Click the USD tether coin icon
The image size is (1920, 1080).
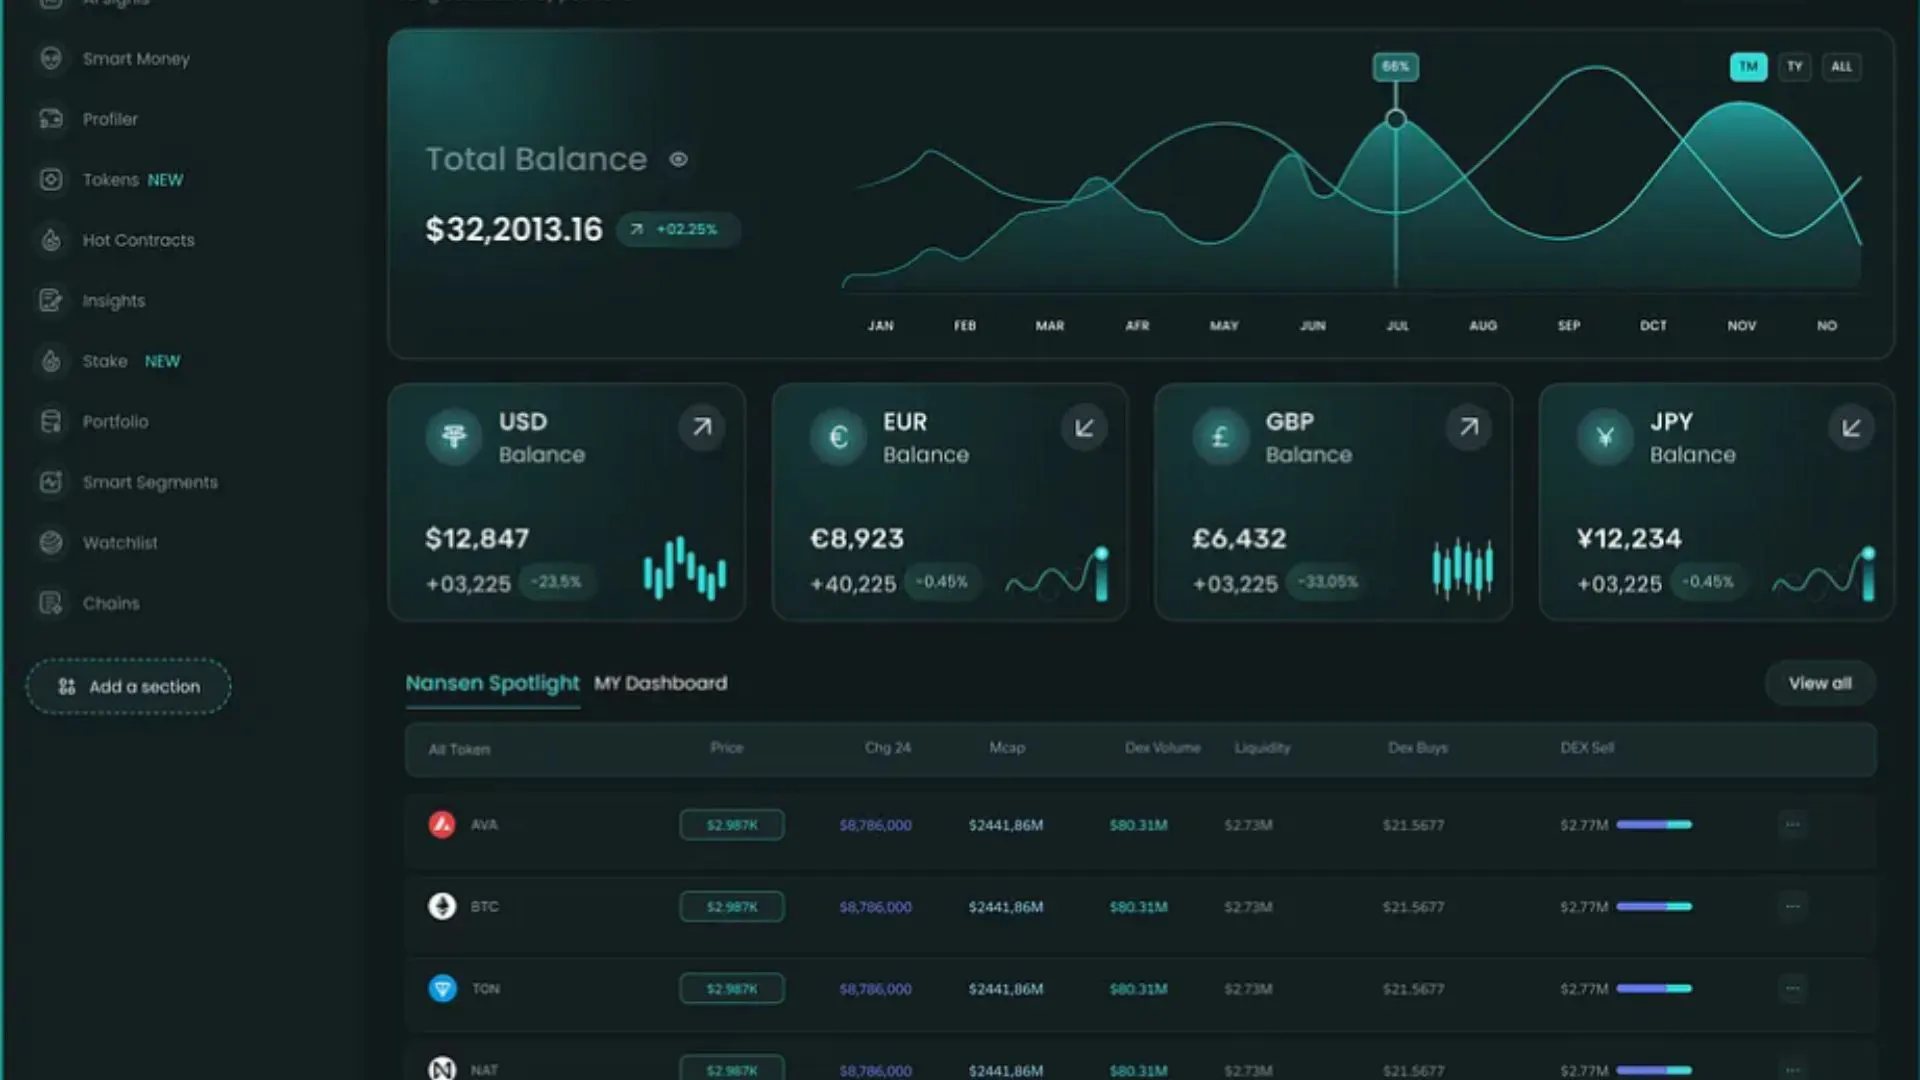(x=454, y=436)
